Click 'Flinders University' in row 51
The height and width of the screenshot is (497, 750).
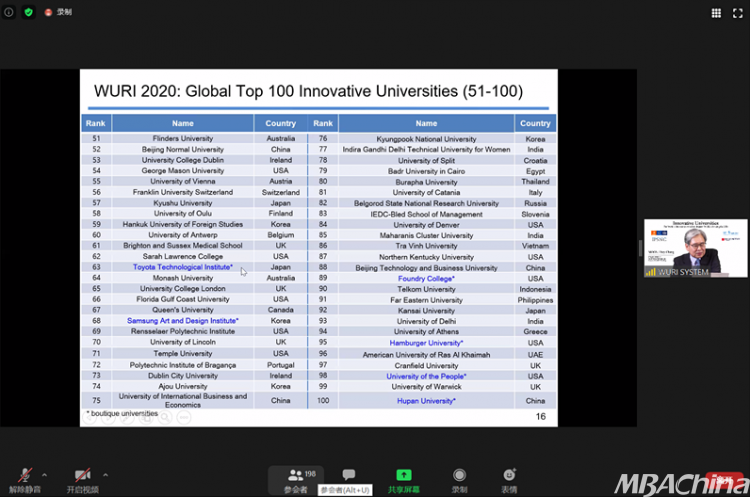(x=183, y=138)
